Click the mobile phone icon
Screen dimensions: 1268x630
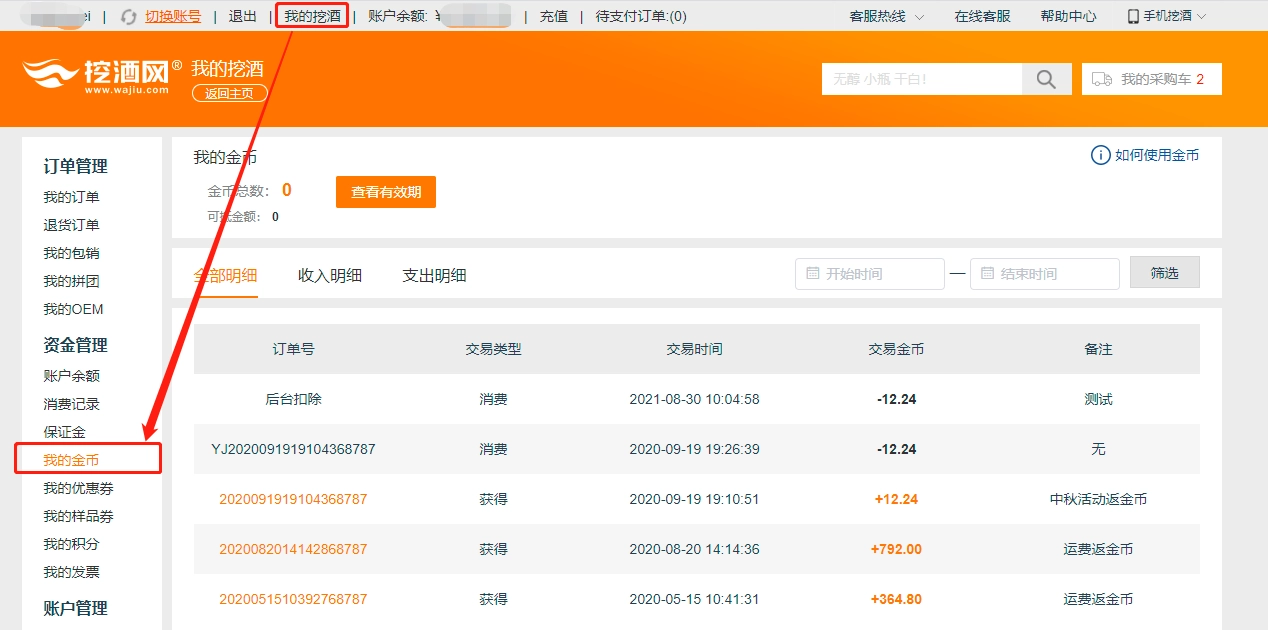pos(1133,17)
